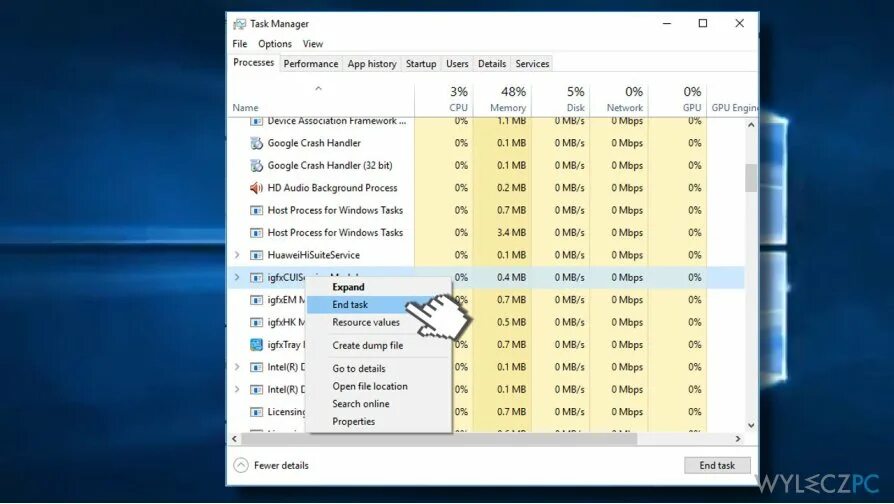Expand the first Intel(R) process group

point(237,367)
